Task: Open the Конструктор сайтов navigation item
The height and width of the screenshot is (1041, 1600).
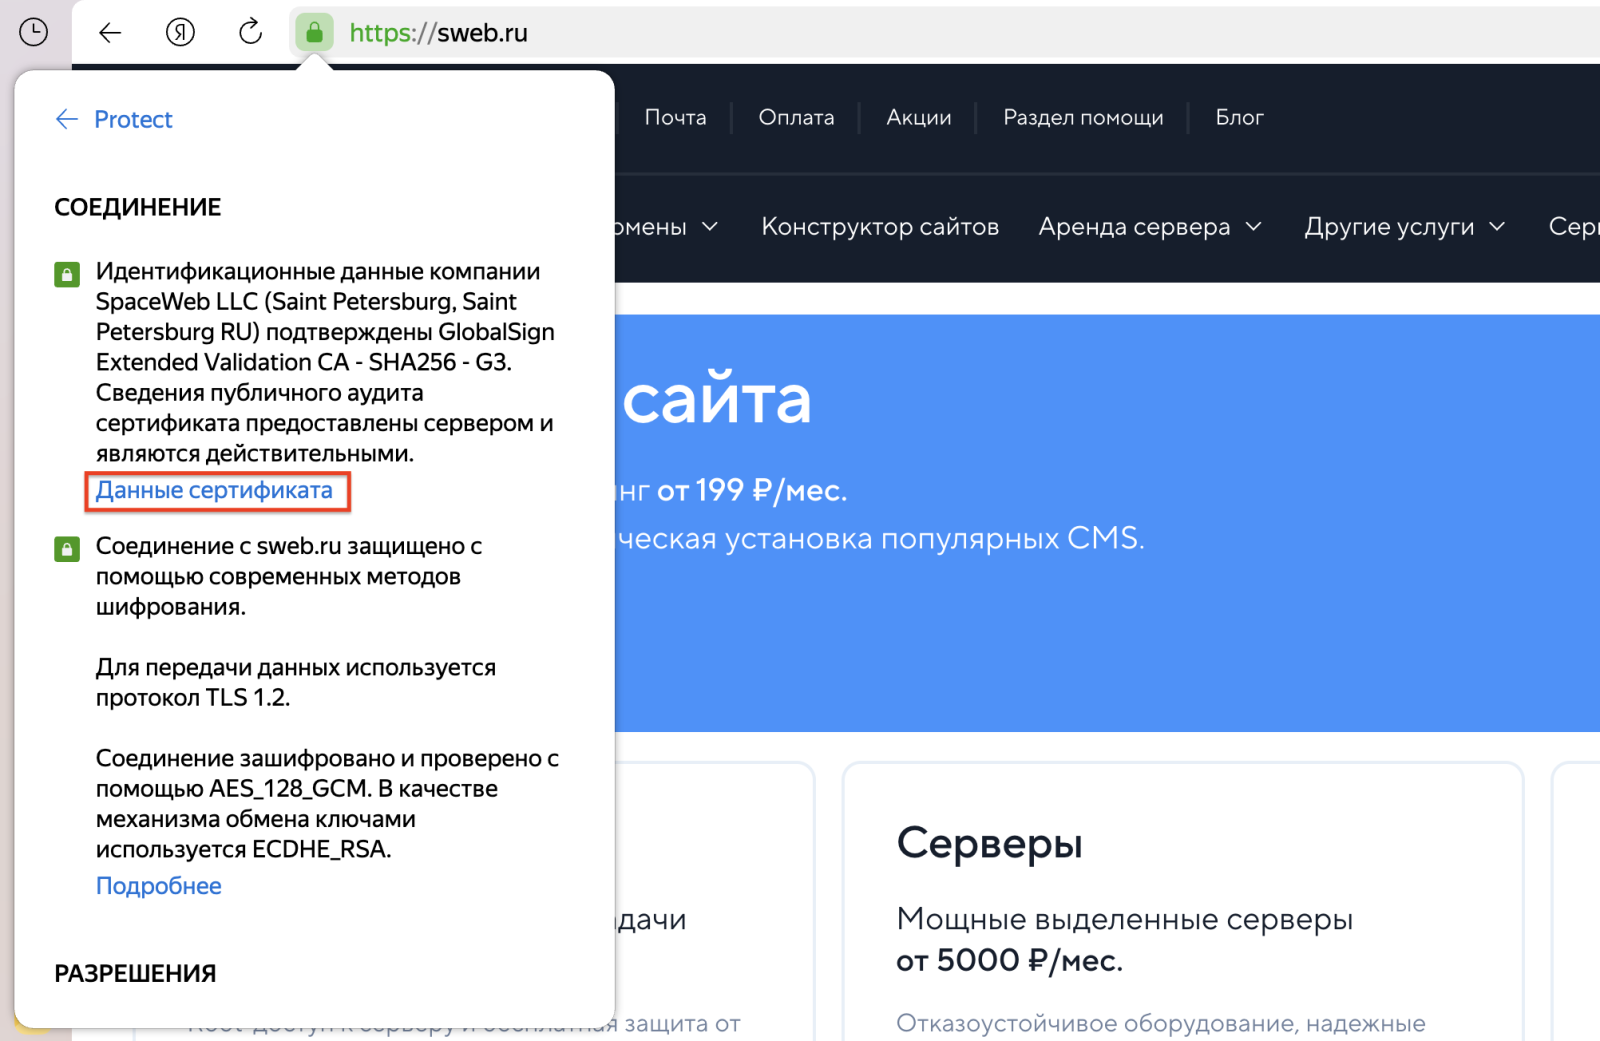Action: coord(880,227)
